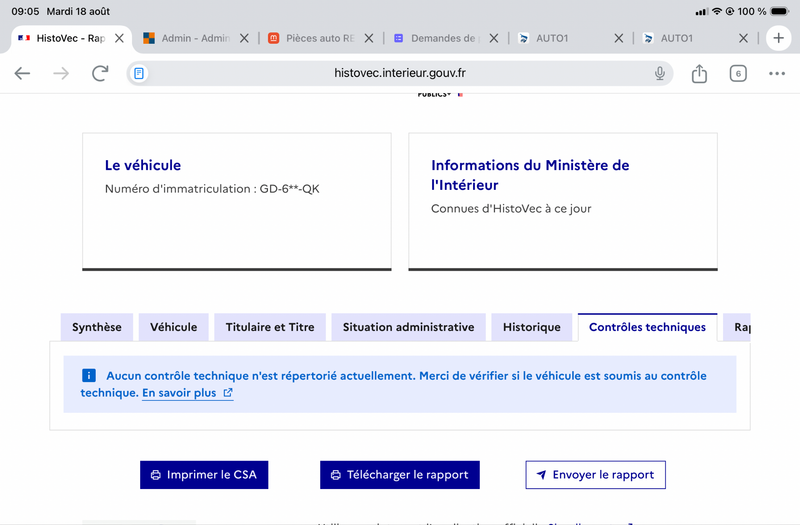800x525 pixels.
Task: Click the Imprimer le CSA button
Action: click(x=204, y=475)
